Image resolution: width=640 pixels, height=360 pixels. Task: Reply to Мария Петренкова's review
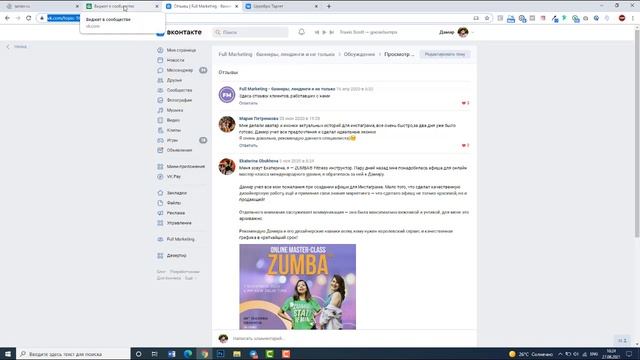point(248,146)
